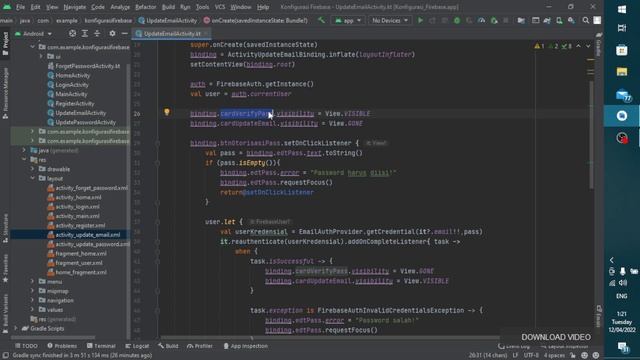Open the Refactor menu
Viewport: 640px width, 360px height.
coord(146,7)
